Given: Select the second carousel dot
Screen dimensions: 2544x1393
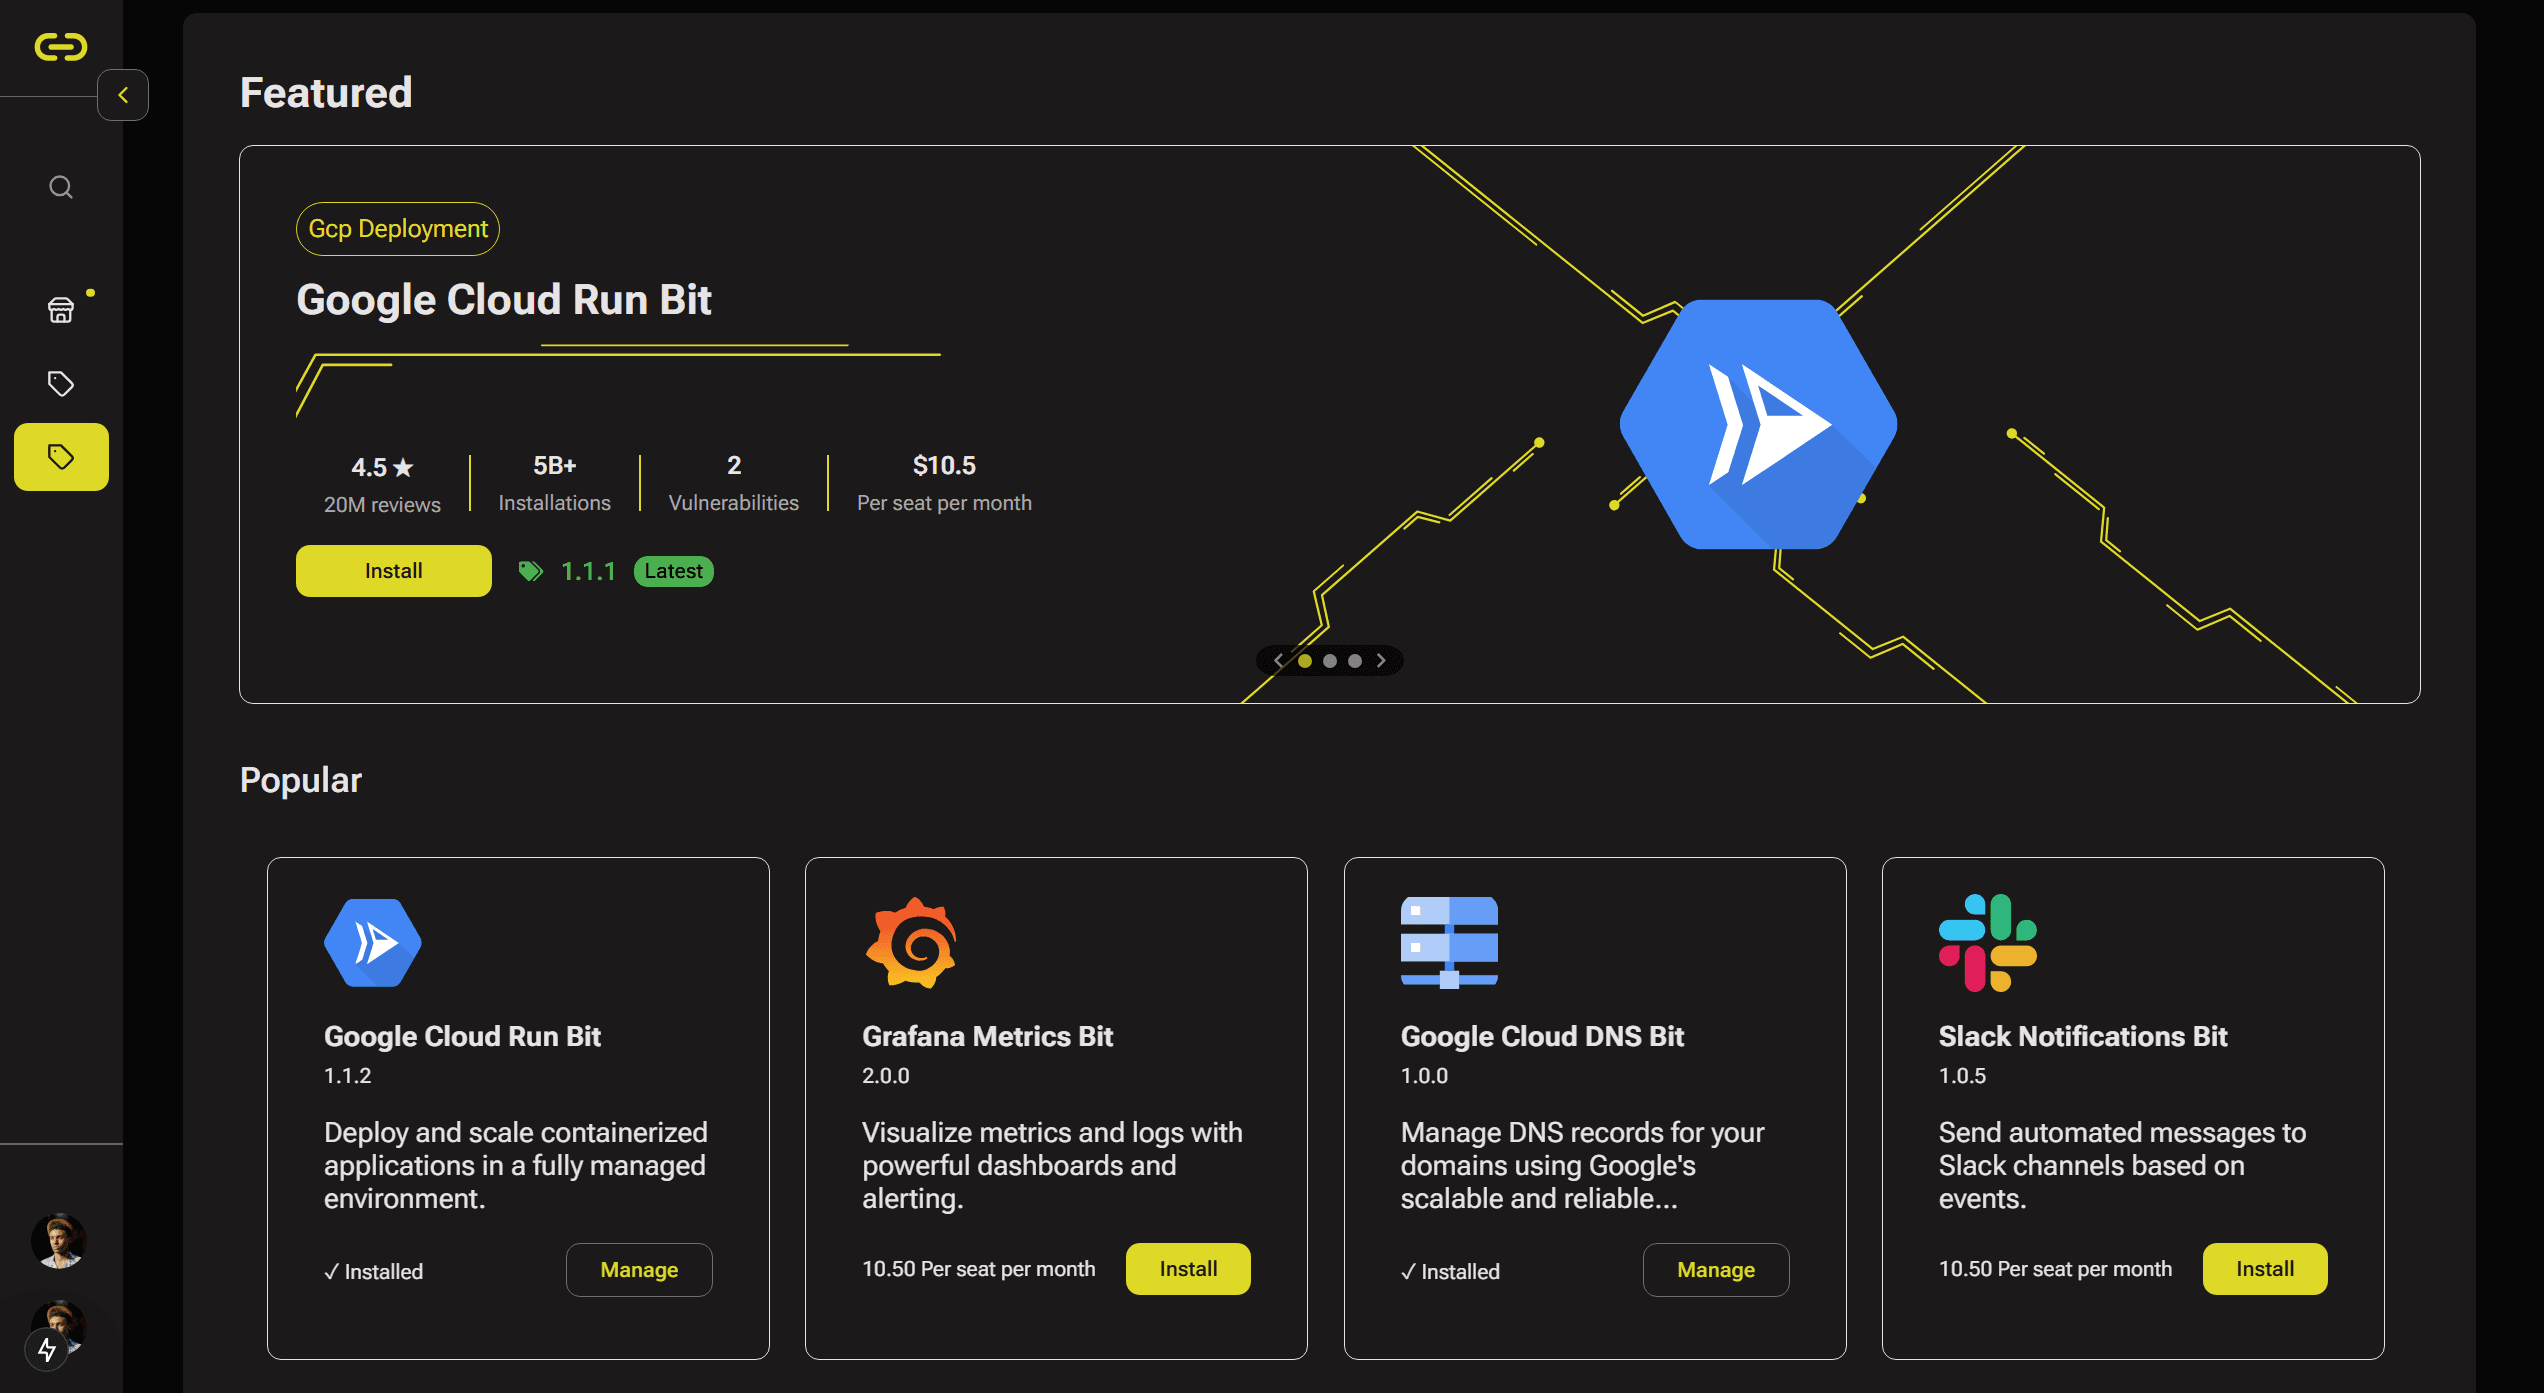Looking at the screenshot, I should point(1330,660).
